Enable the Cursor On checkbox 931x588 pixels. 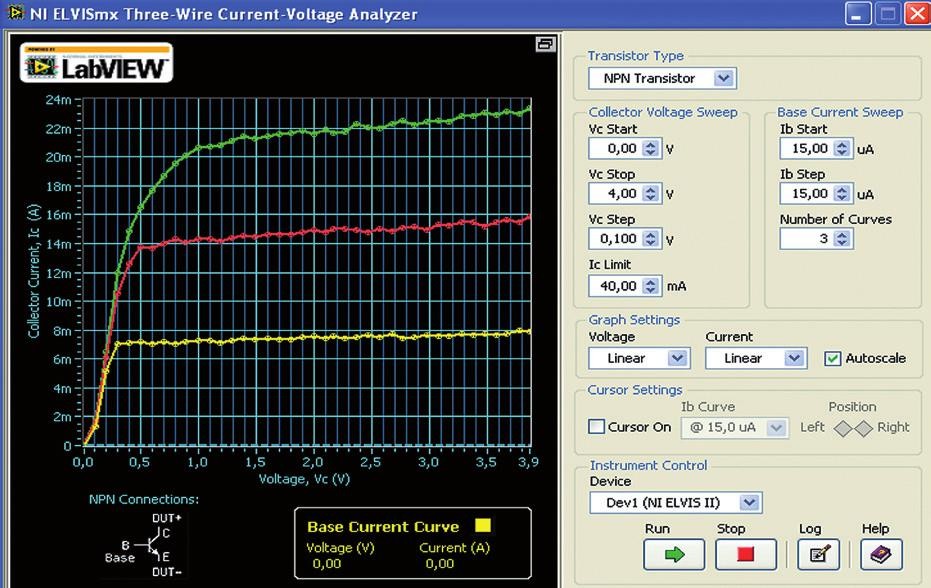coord(596,426)
